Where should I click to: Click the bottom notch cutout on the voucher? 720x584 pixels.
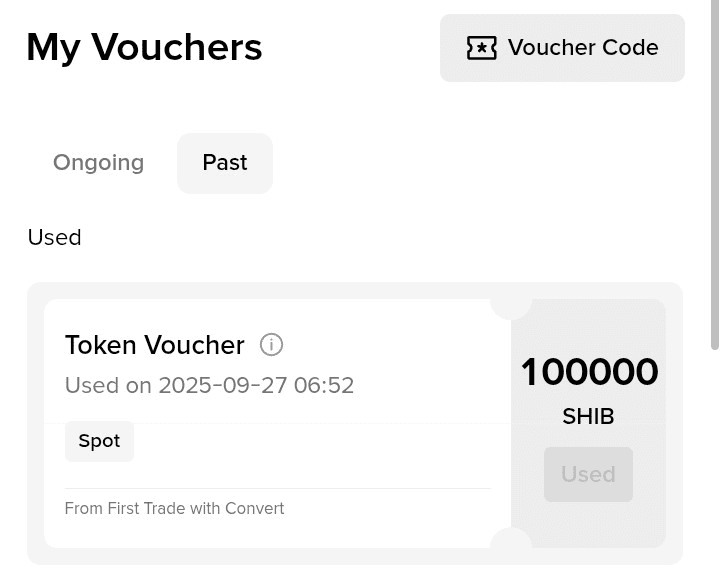tap(511, 541)
